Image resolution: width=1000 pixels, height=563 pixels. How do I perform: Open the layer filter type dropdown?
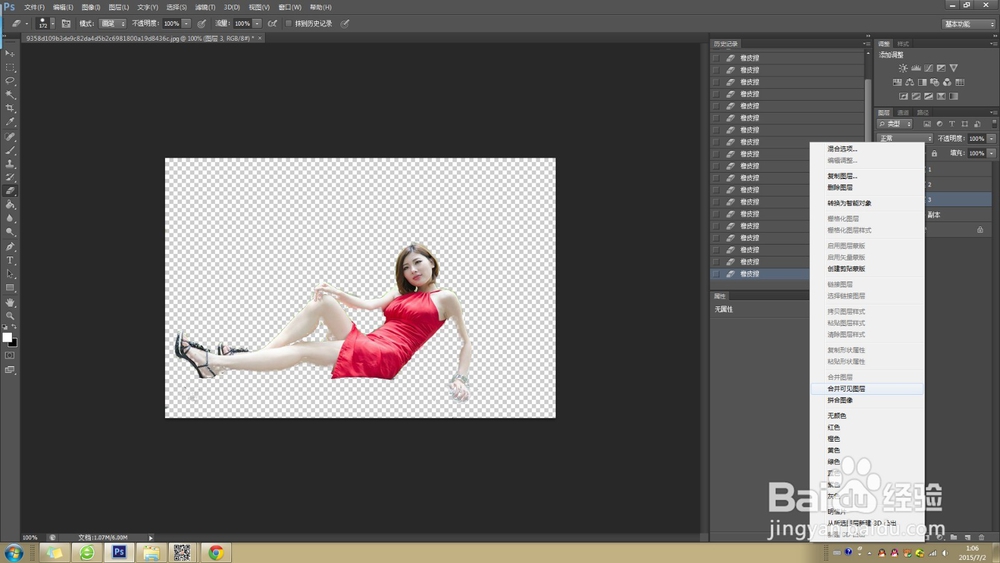click(x=895, y=124)
